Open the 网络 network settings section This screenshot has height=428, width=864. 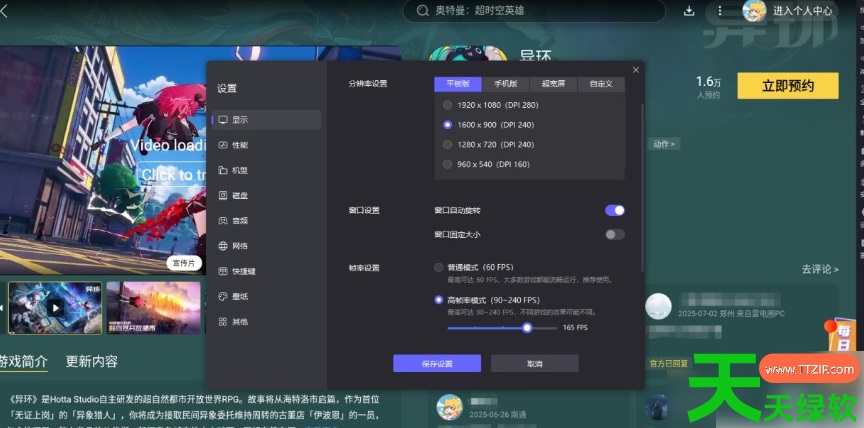[266, 246]
